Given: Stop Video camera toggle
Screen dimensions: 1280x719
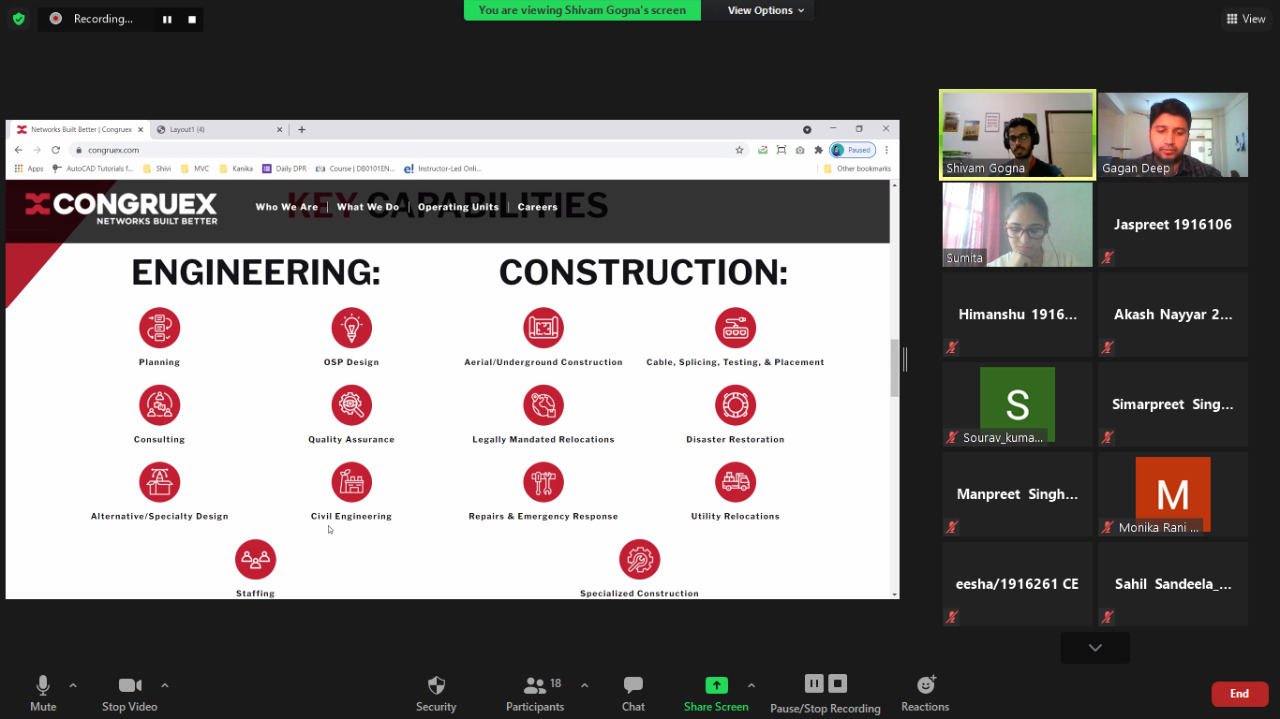Looking at the screenshot, I should tap(130, 693).
